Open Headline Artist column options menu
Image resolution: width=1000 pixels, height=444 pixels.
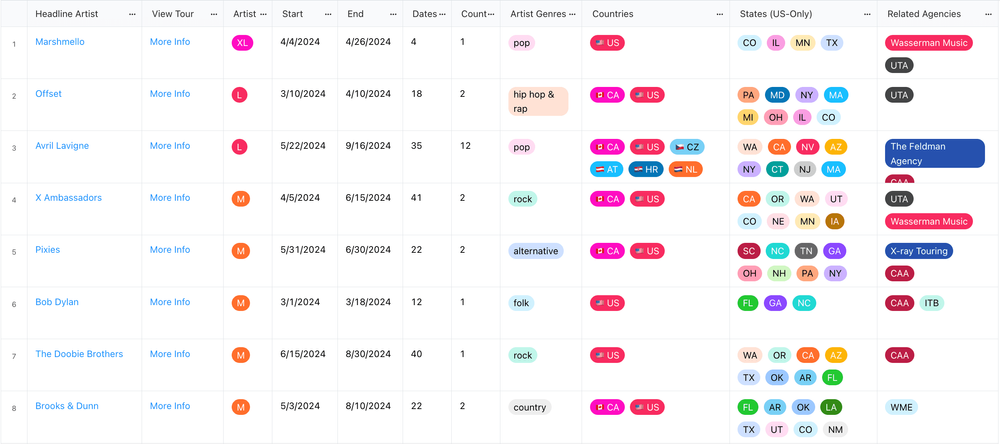coord(132,14)
